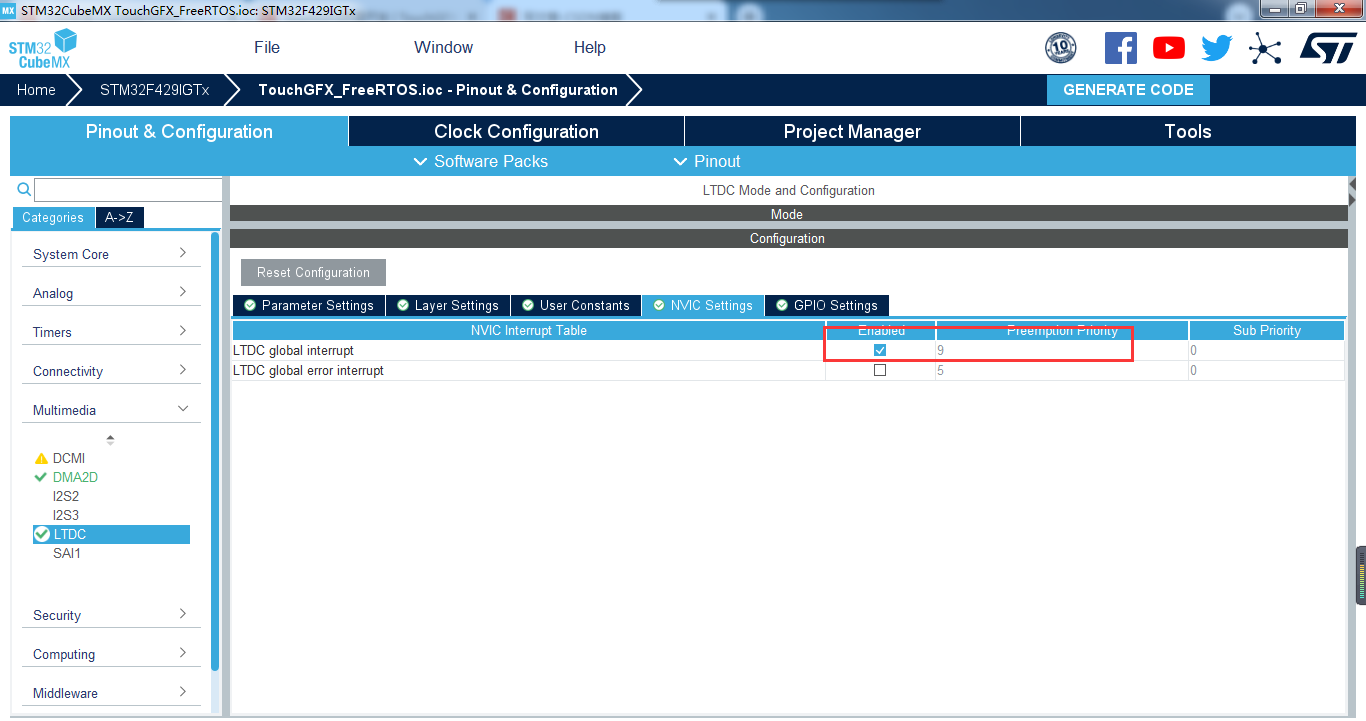Collapse the Multimedia category
This screenshot has height=721, width=1366.
pyautogui.click(x=111, y=410)
